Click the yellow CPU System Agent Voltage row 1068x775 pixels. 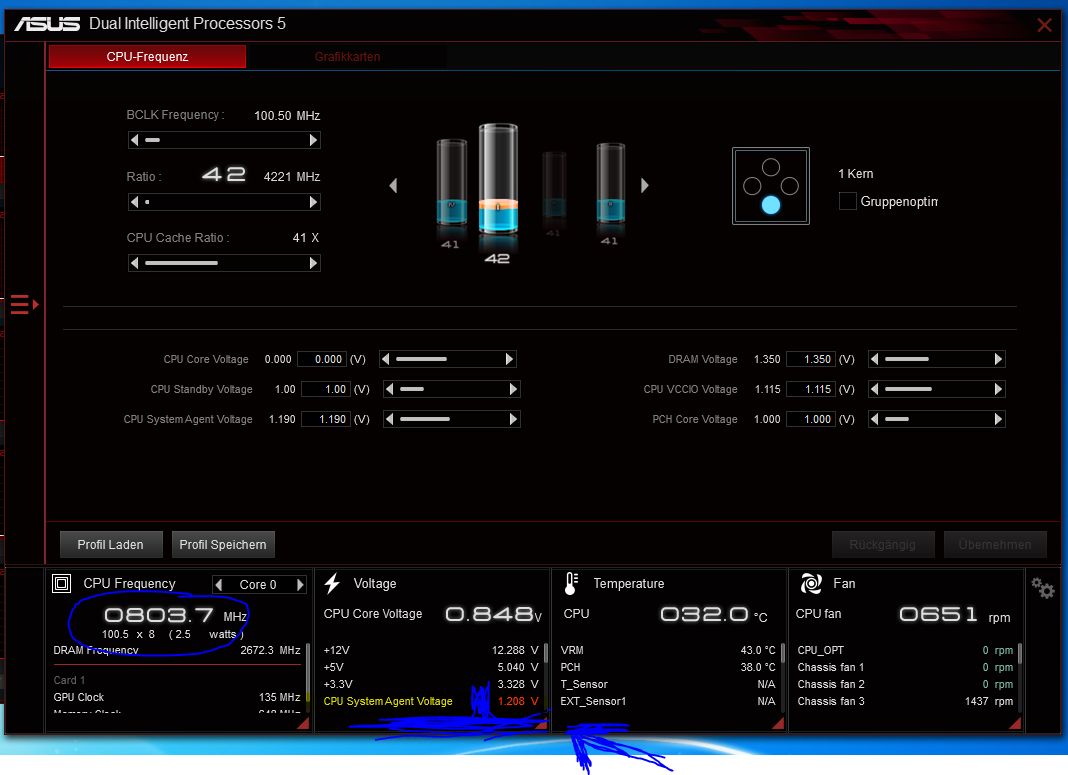tap(430, 701)
